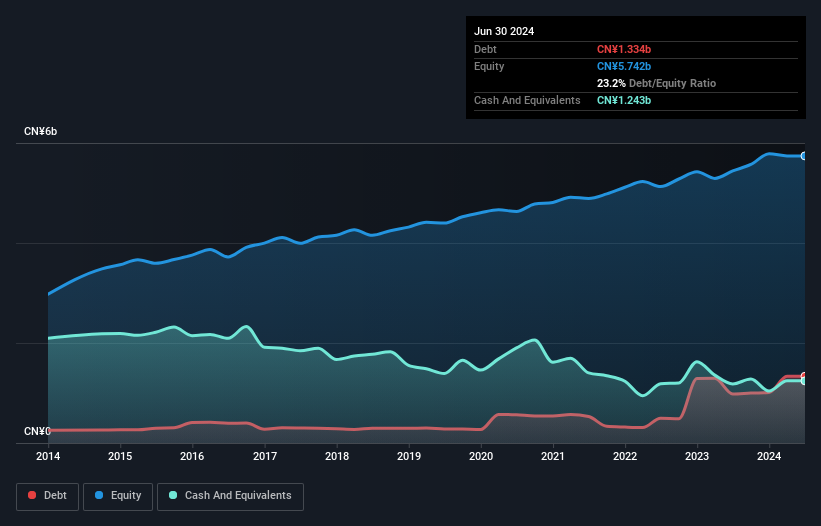
Task: Click the Cash And Equivalents endpoint marker
Action: [804, 381]
